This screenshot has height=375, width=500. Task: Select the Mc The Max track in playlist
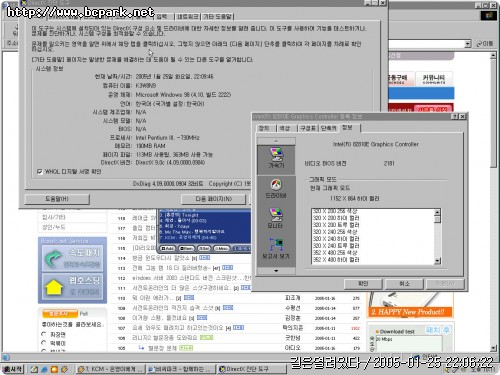point(192,232)
